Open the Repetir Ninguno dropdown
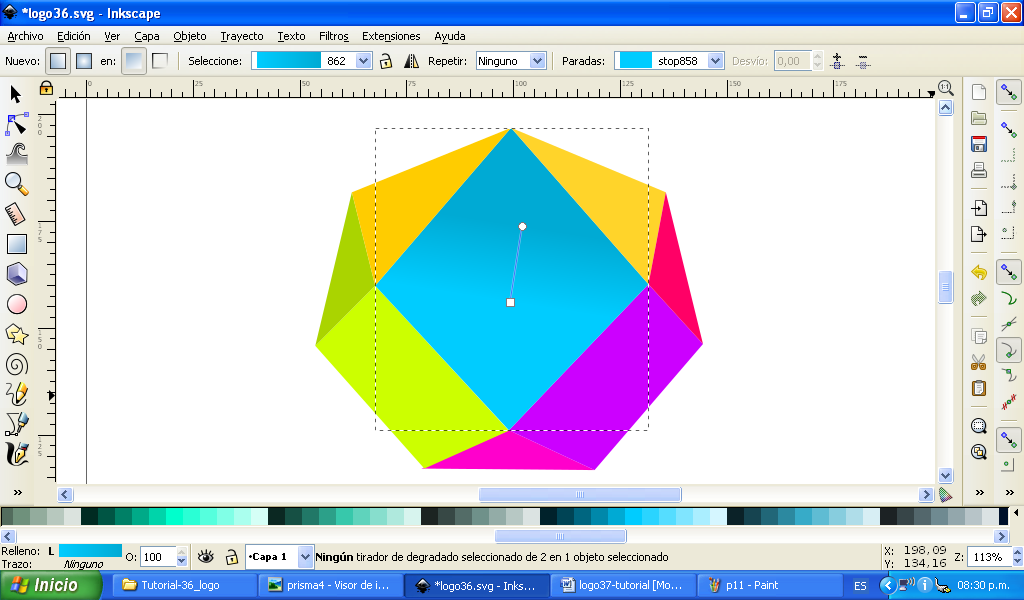 (x=537, y=61)
